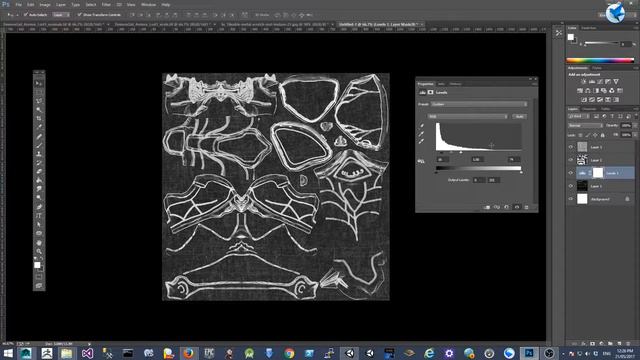
Task: Select the Crop tool
Action: (39, 118)
